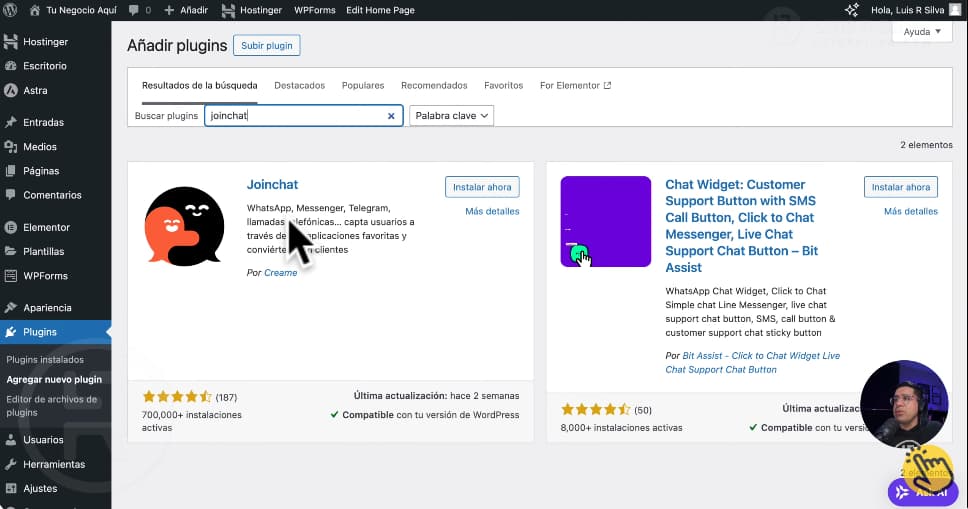Click the WordPress logo in admin bar
Viewport: 968px width, 509px height.
(x=11, y=9)
